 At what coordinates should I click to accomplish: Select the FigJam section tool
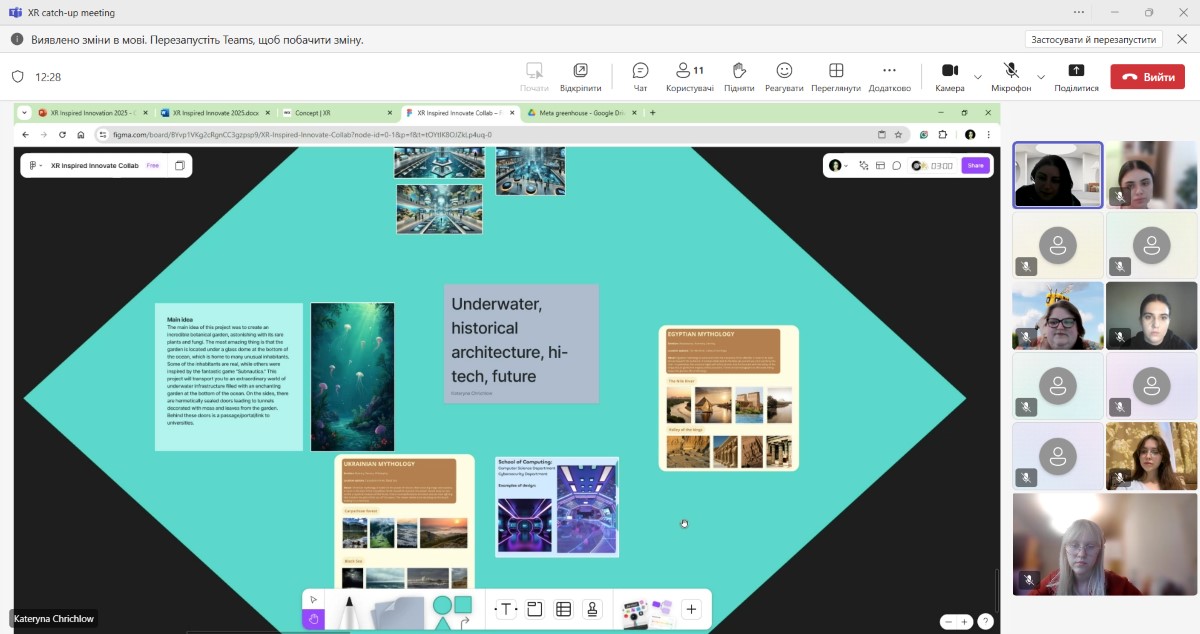534,609
